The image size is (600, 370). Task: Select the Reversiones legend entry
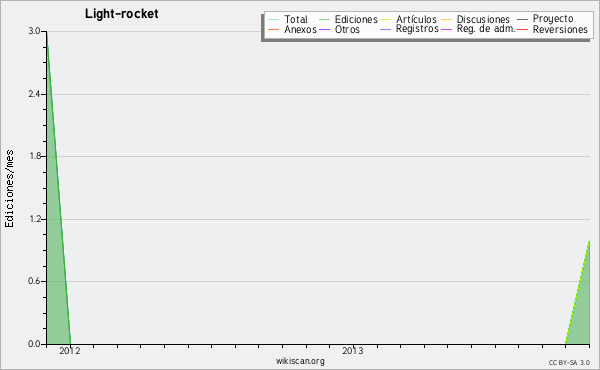[552, 29]
